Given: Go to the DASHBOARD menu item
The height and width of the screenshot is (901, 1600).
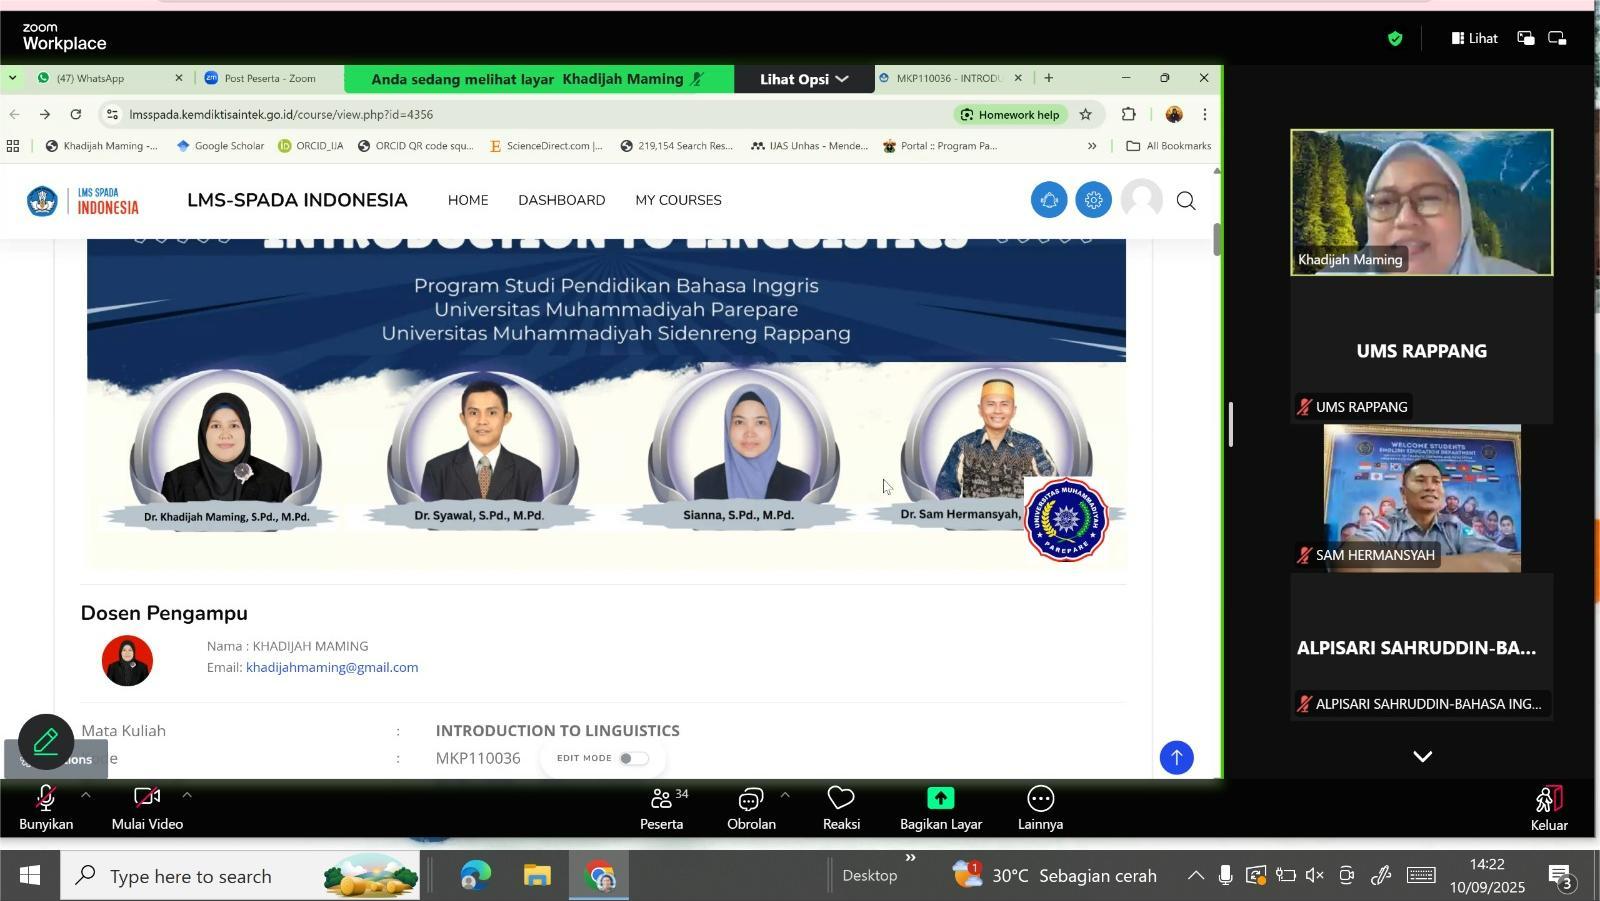Looking at the screenshot, I should [x=561, y=200].
